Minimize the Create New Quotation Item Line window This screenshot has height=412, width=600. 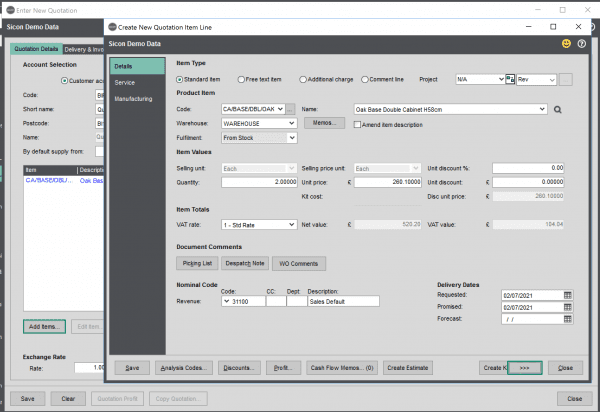coord(528,27)
